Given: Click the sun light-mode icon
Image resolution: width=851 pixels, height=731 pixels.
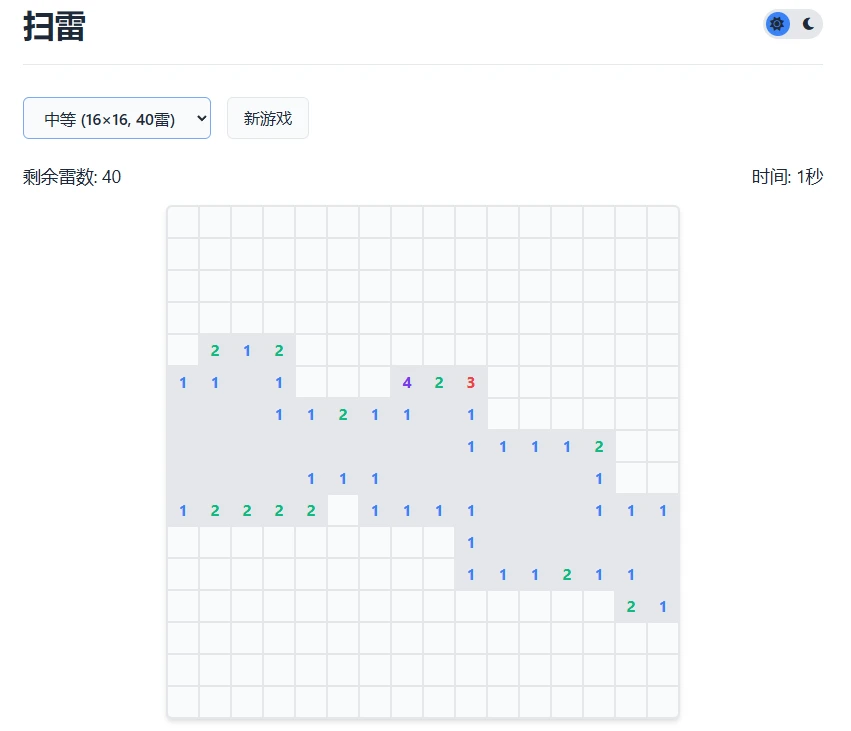Looking at the screenshot, I should [x=778, y=24].
